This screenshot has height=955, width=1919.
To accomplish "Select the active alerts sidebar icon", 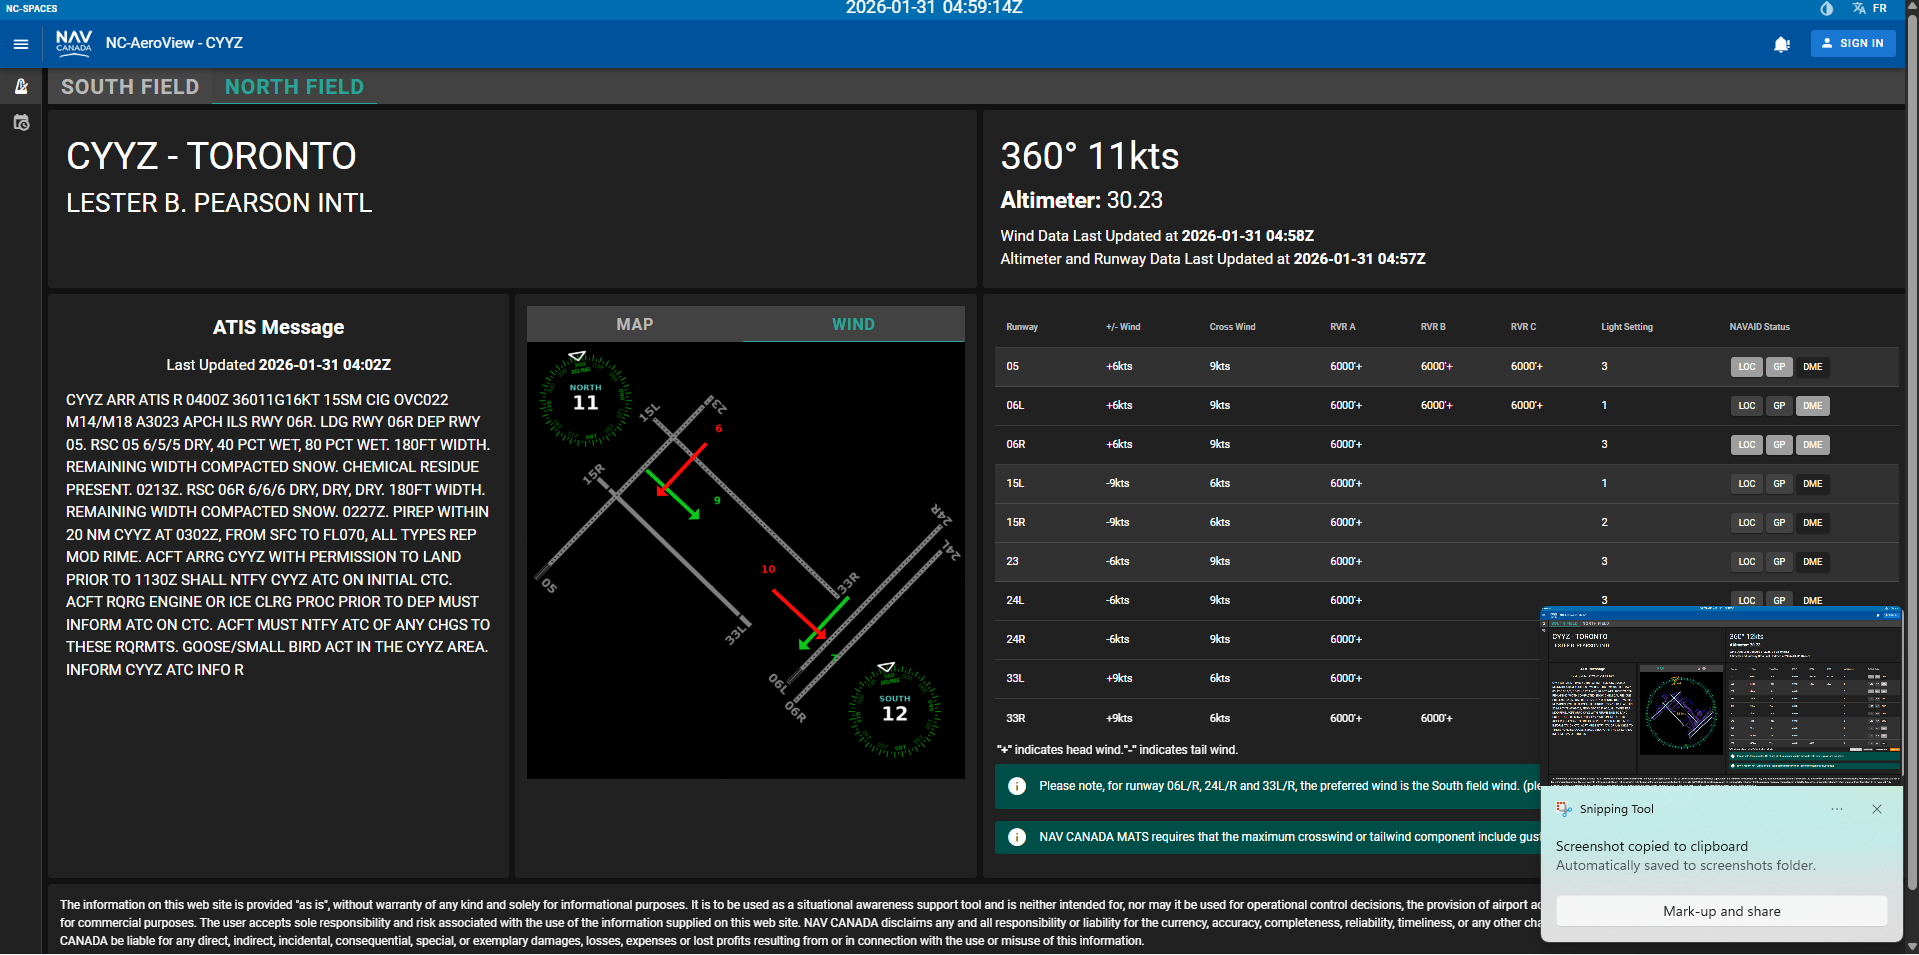I will [x=21, y=87].
